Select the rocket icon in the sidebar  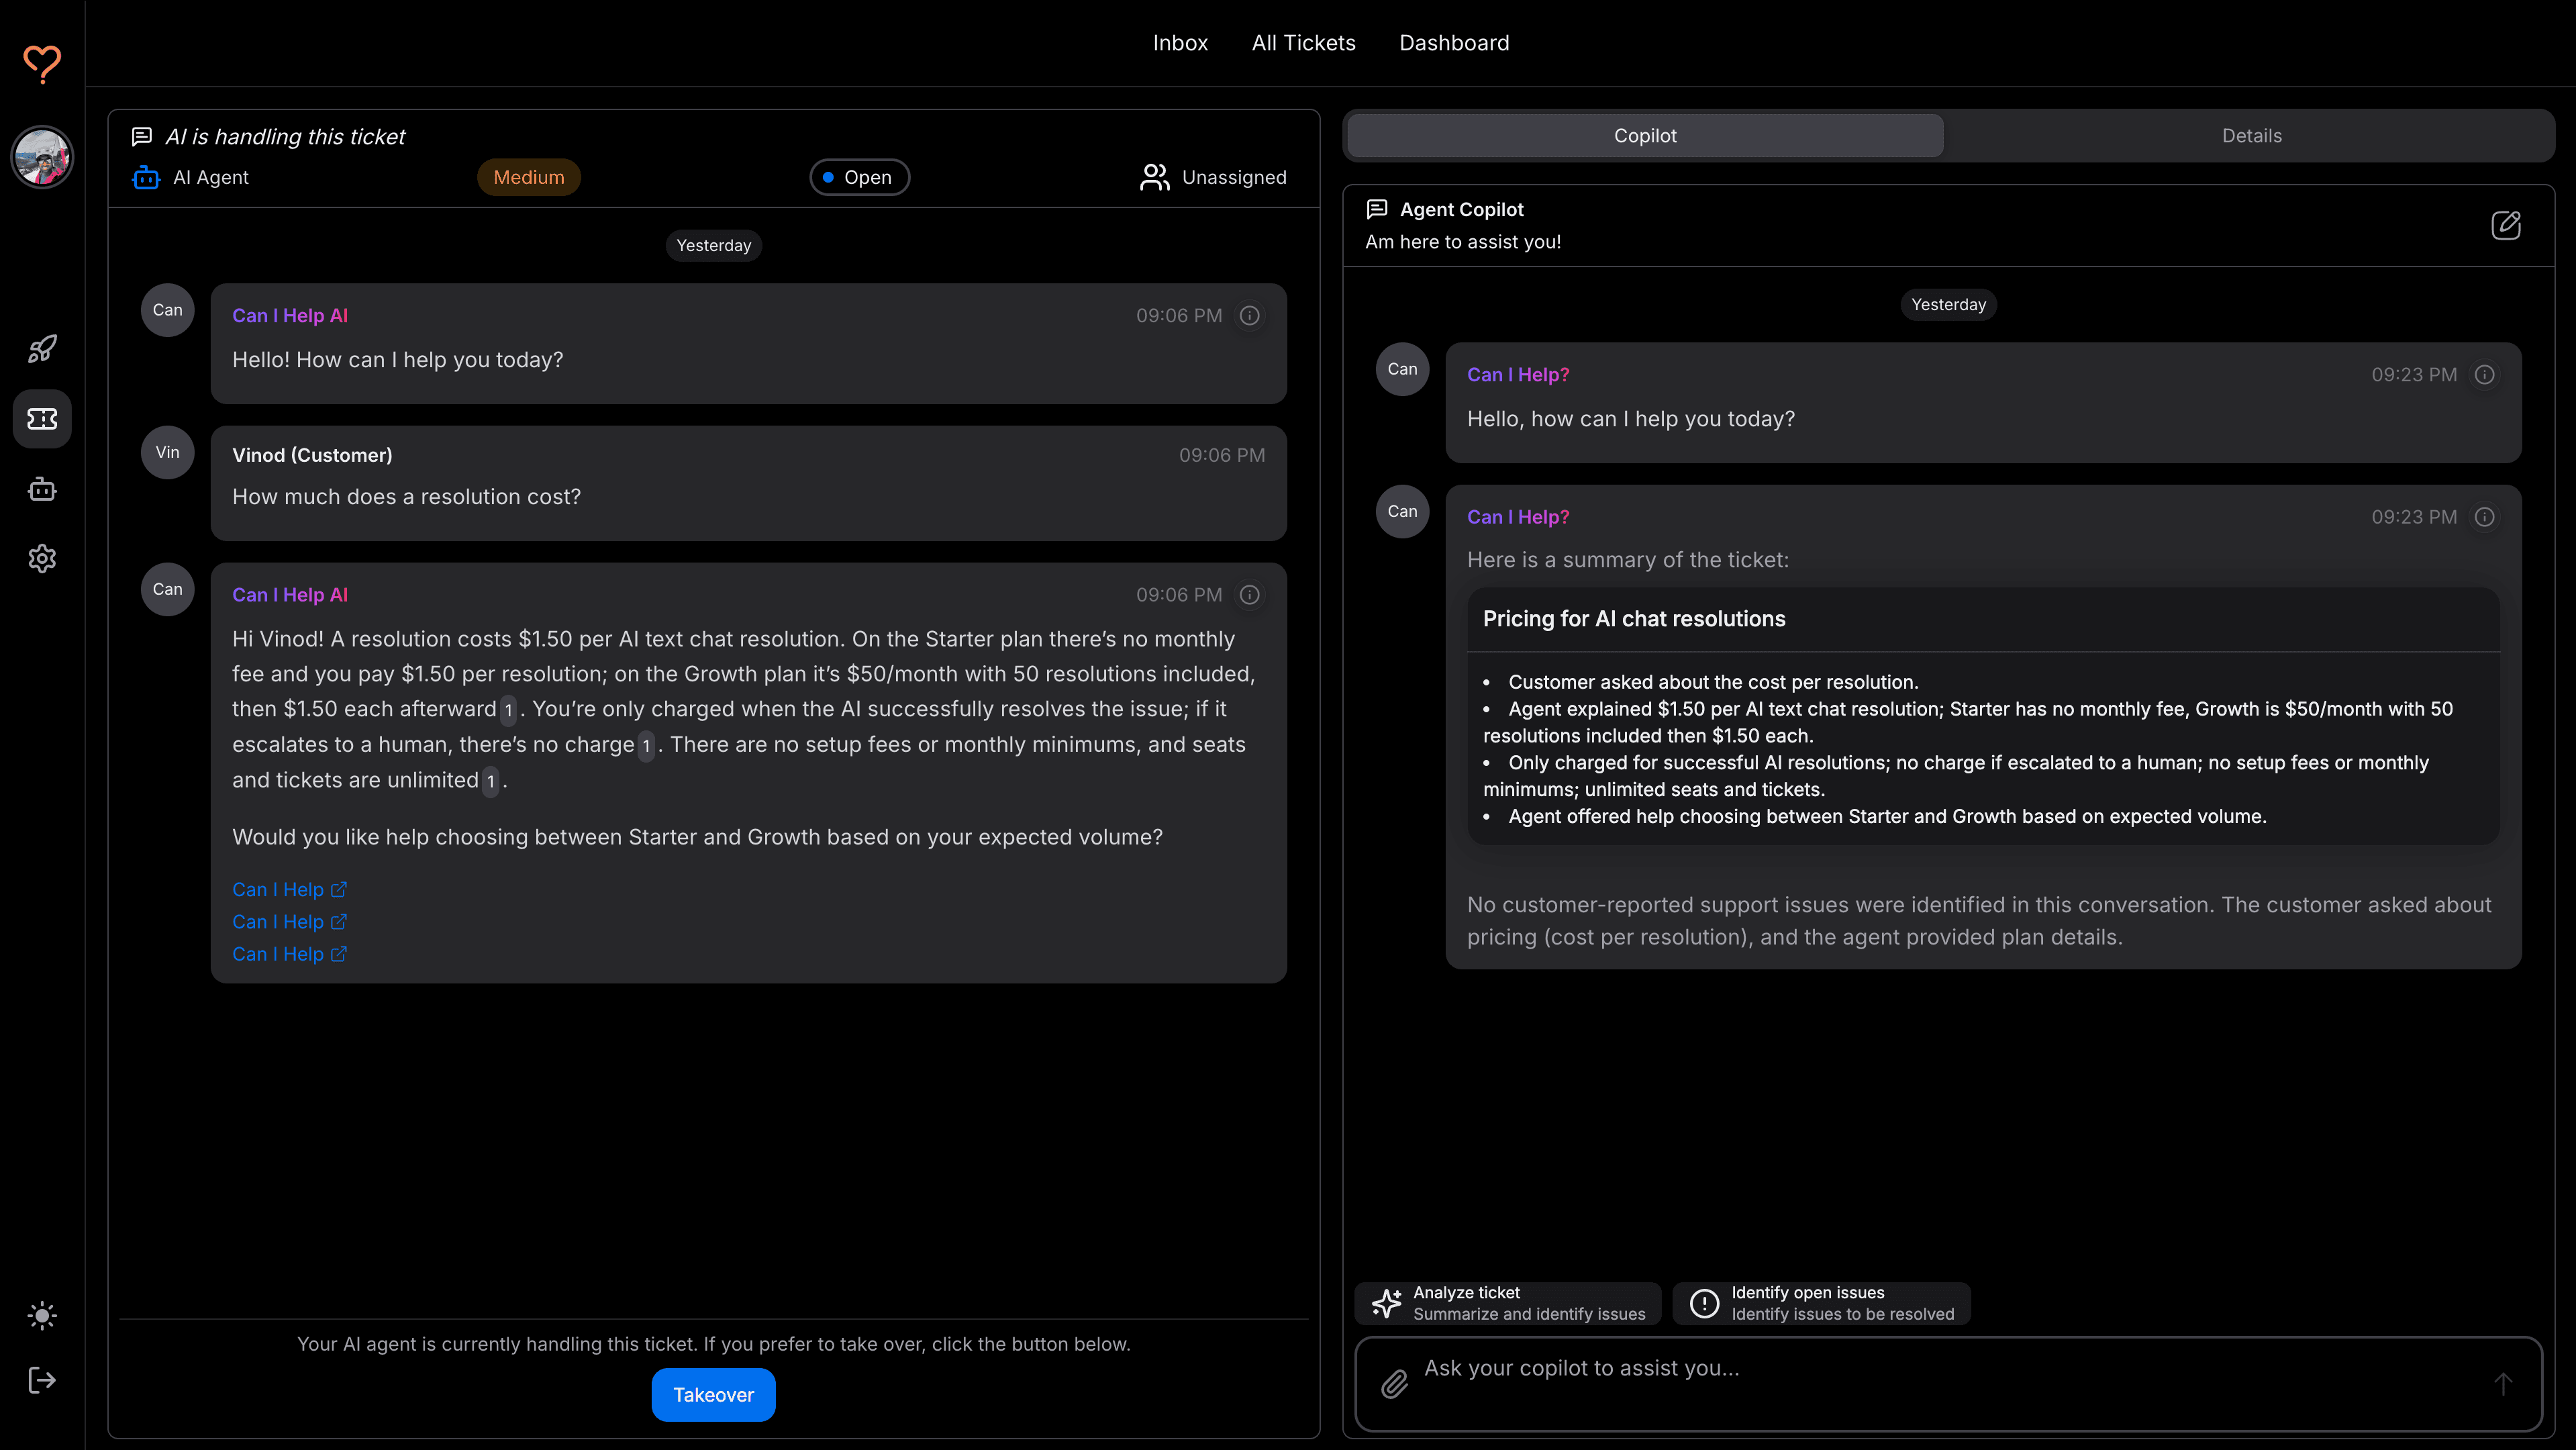coord(42,349)
